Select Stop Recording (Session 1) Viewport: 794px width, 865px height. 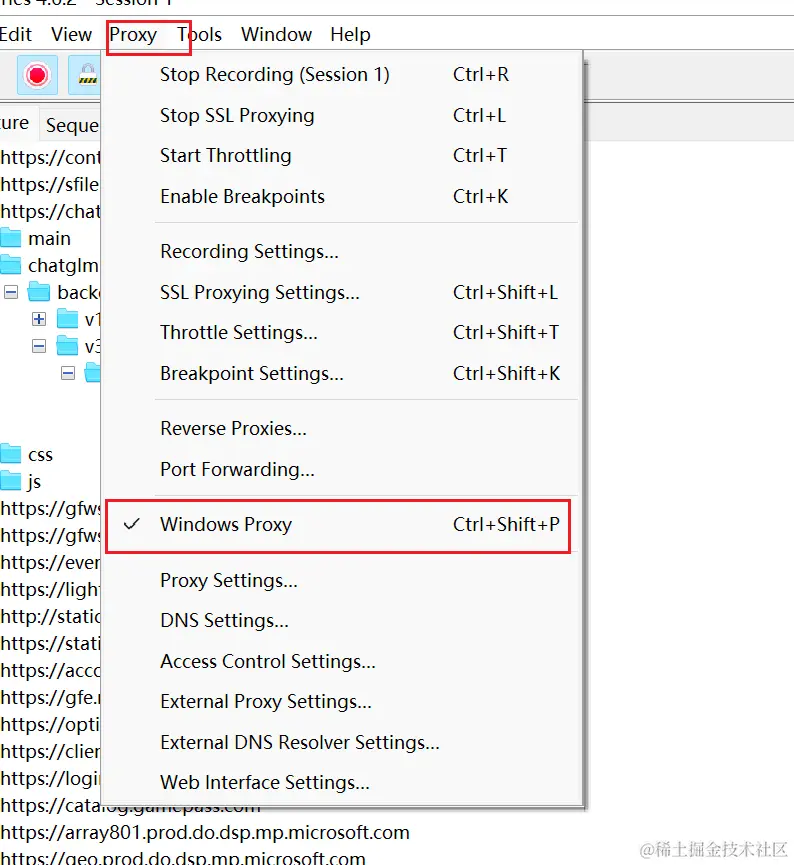click(x=342, y=74)
